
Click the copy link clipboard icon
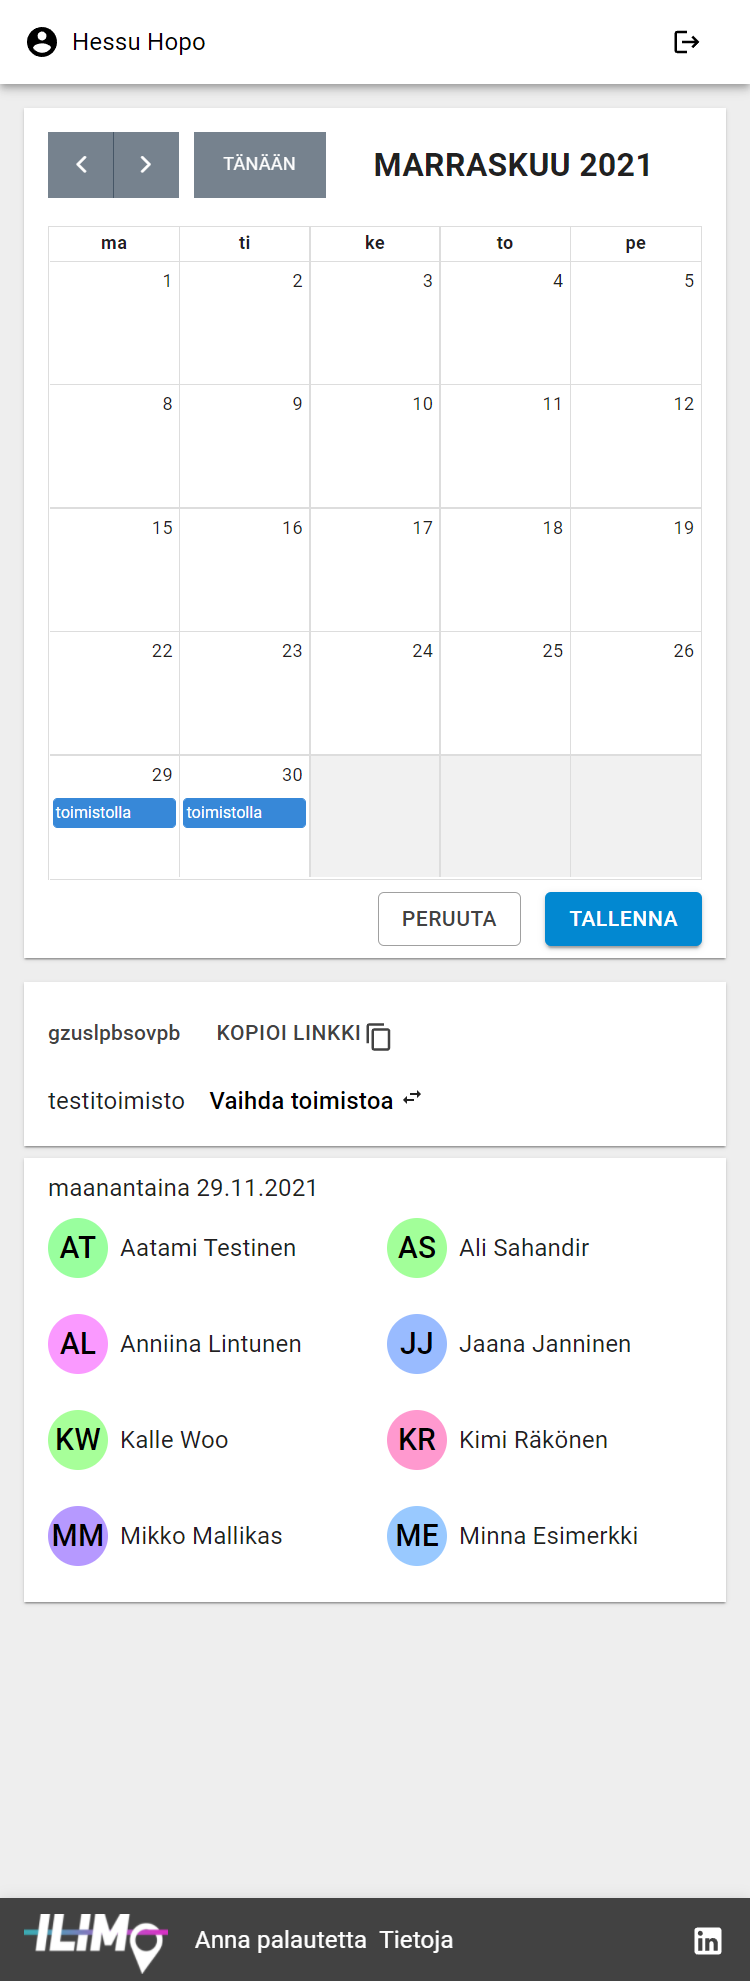(x=379, y=1037)
